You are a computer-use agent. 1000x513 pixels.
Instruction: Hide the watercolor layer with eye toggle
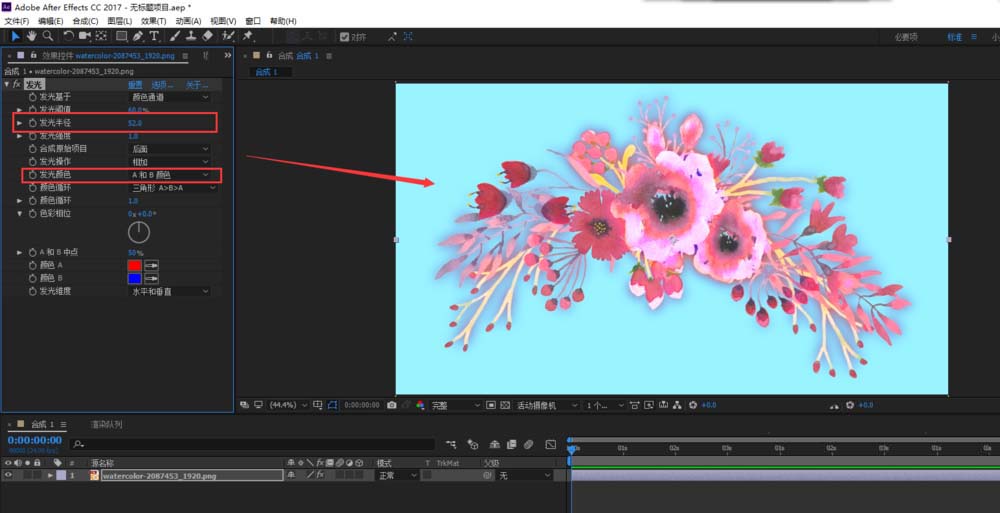coord(9,476)
